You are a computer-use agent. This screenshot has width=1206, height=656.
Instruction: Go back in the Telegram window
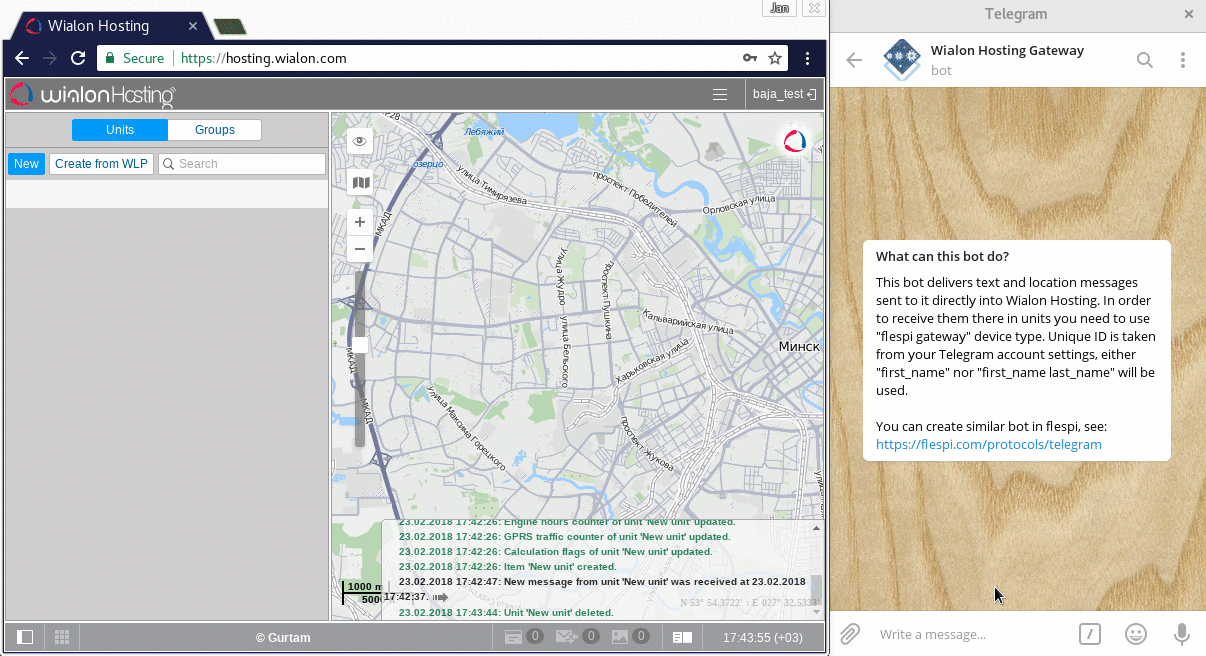854,60
